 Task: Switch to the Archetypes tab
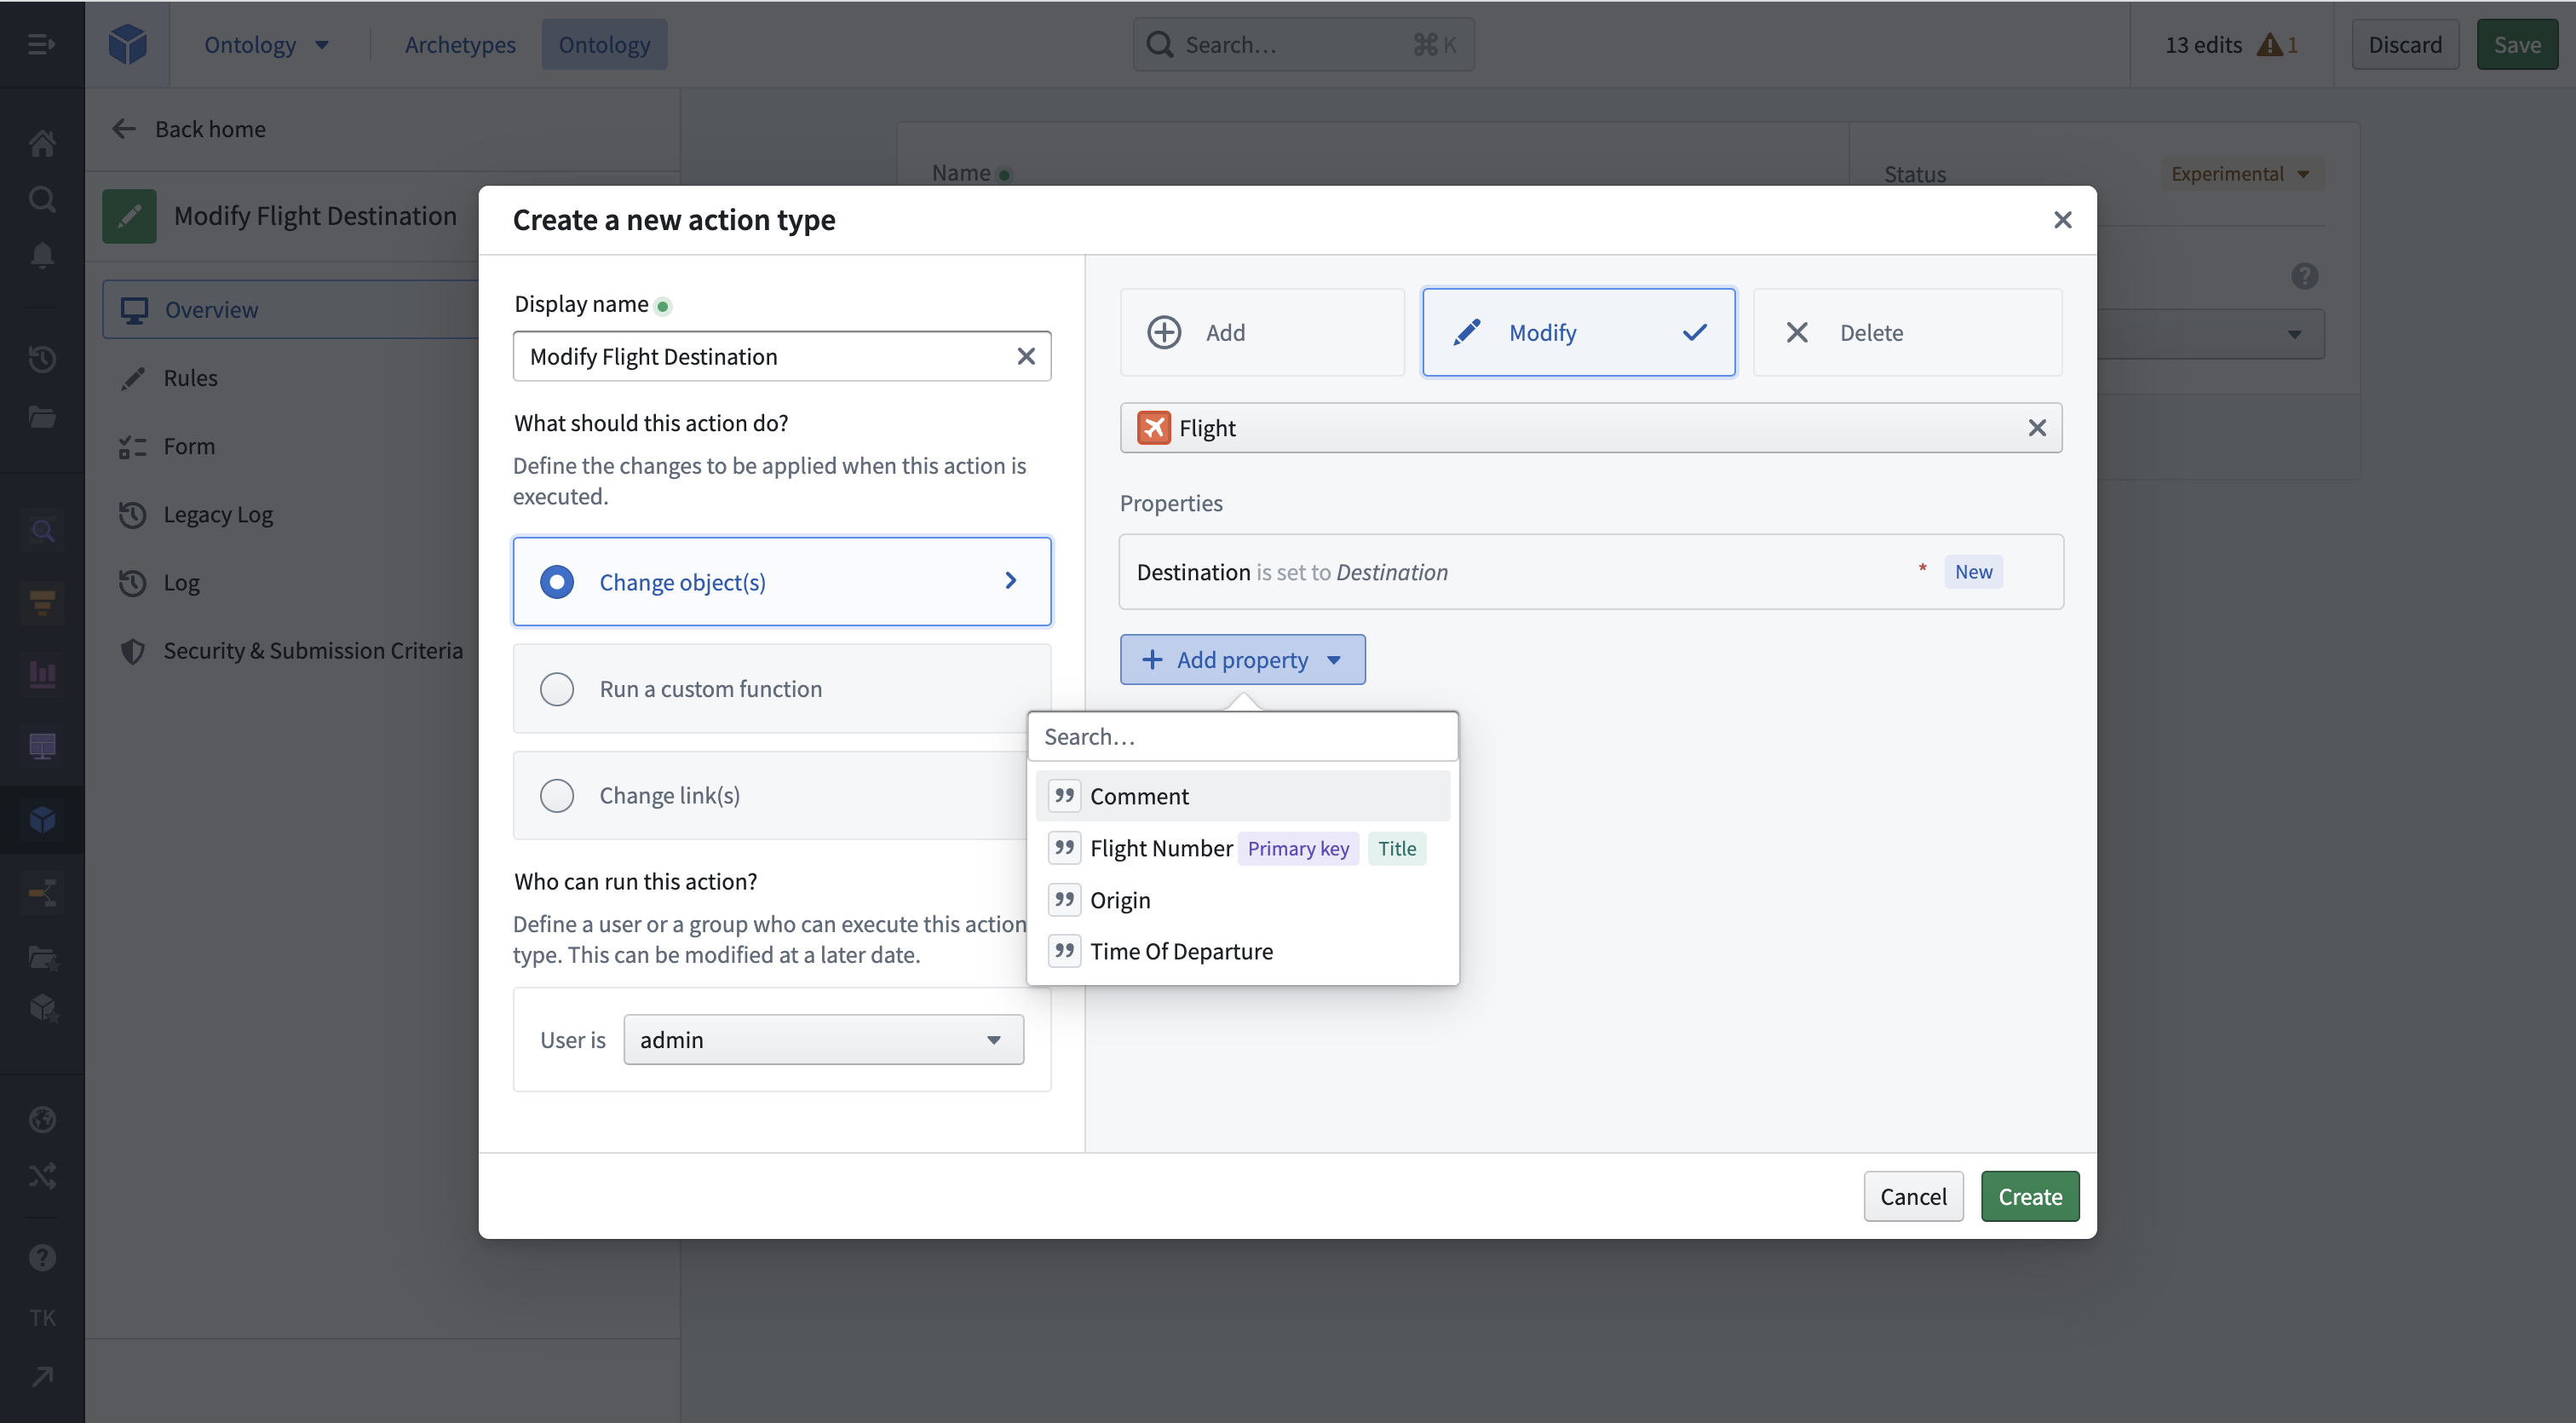click(460, 44)
